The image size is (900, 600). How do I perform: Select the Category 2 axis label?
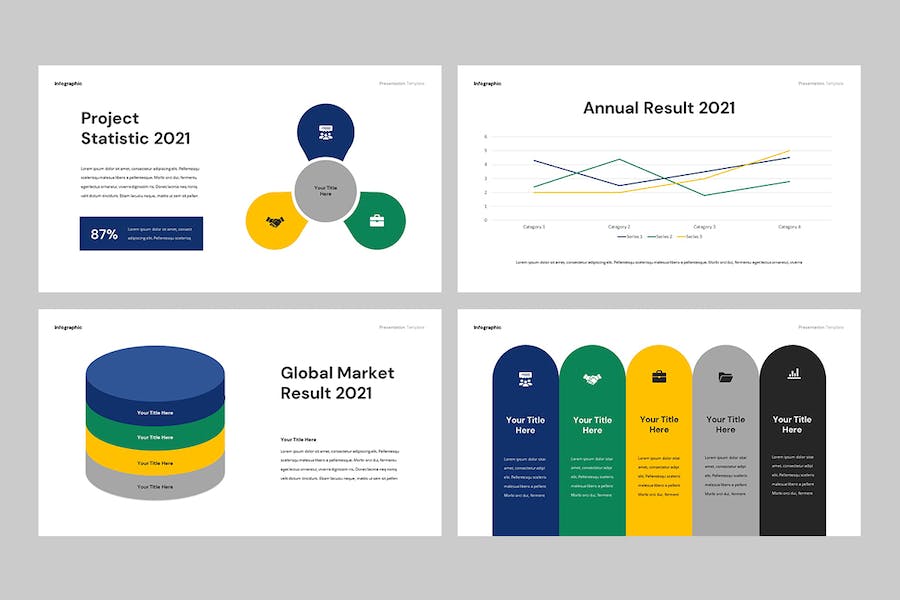tap(619, 227)
